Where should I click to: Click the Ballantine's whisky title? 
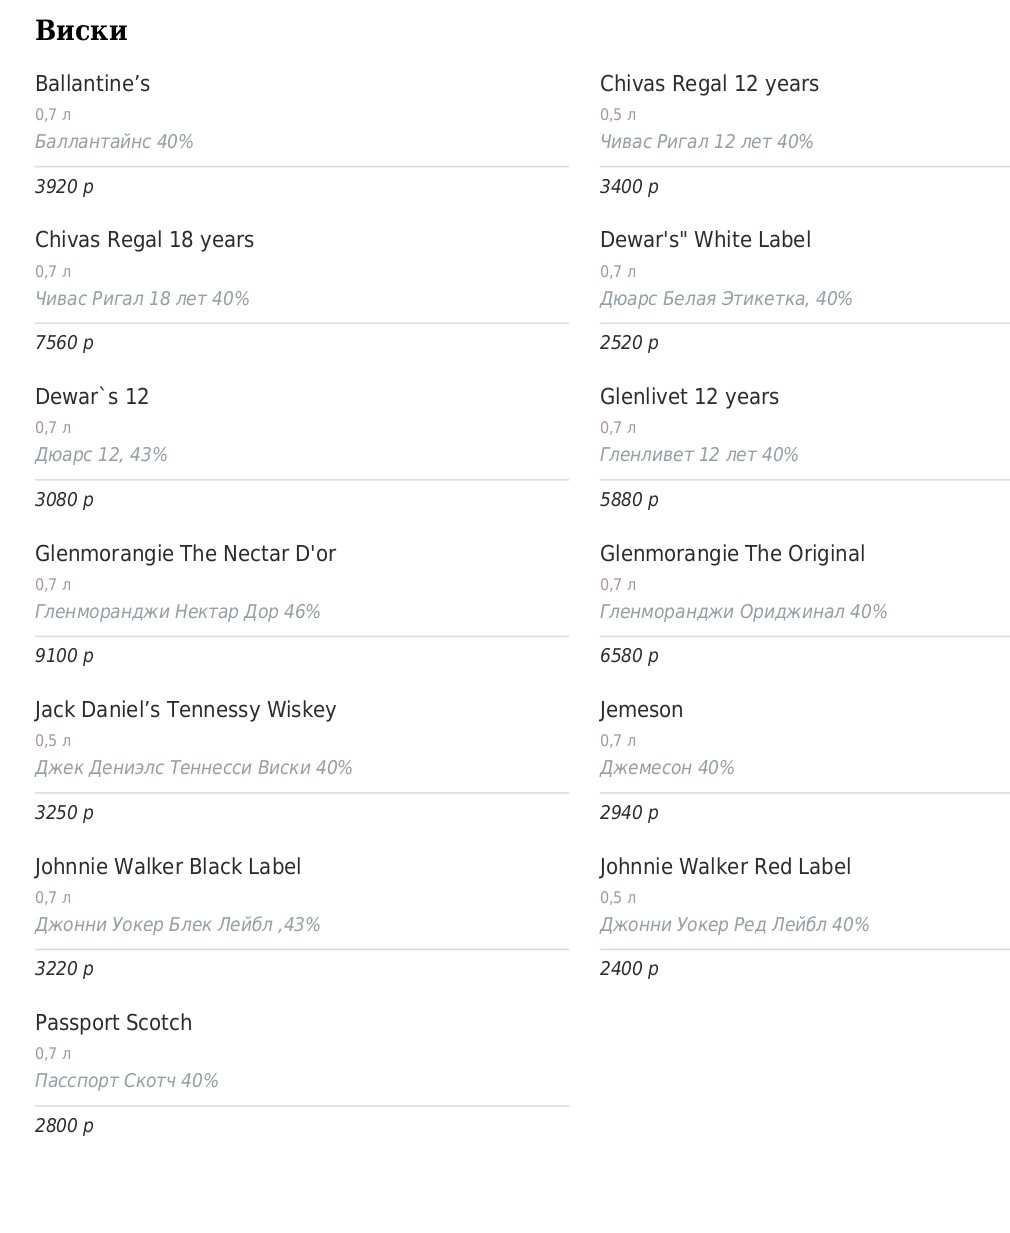coord(92,84)
